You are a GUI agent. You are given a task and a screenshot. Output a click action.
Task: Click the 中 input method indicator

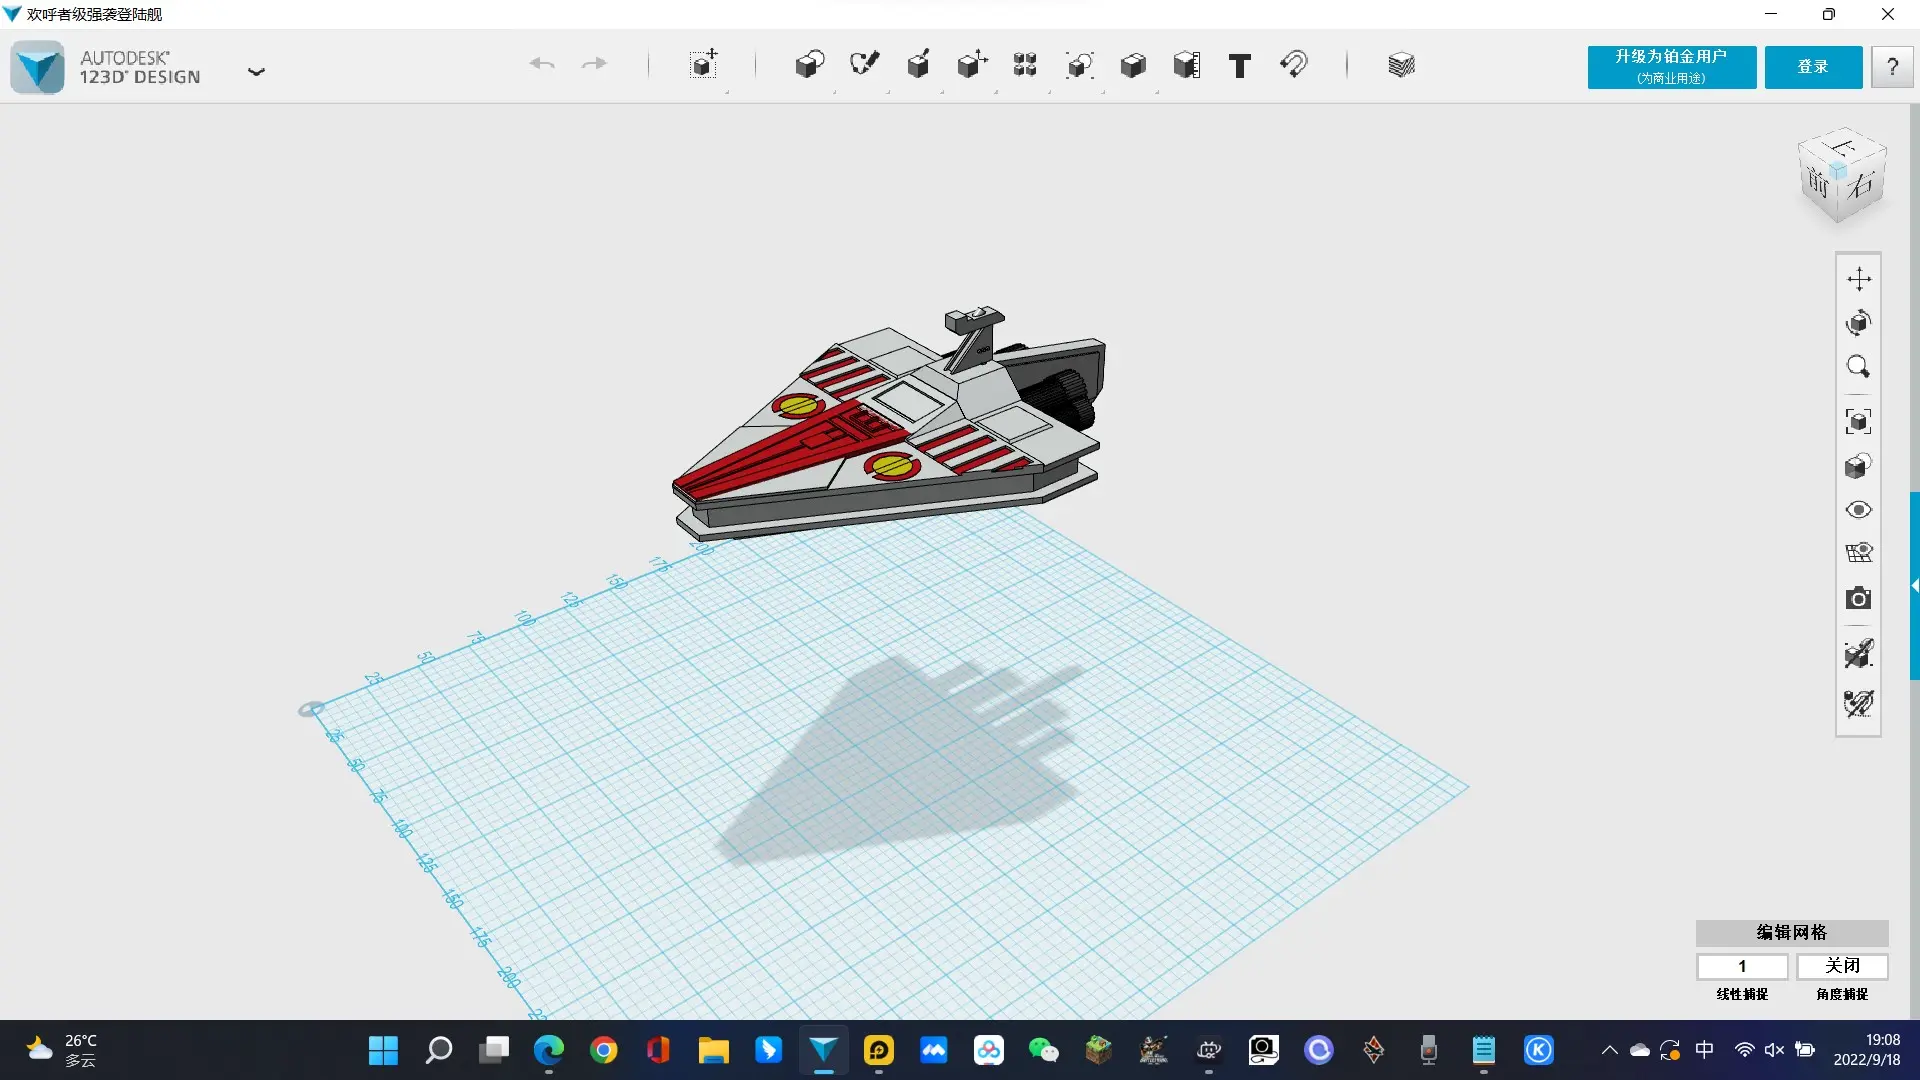1705,1050
